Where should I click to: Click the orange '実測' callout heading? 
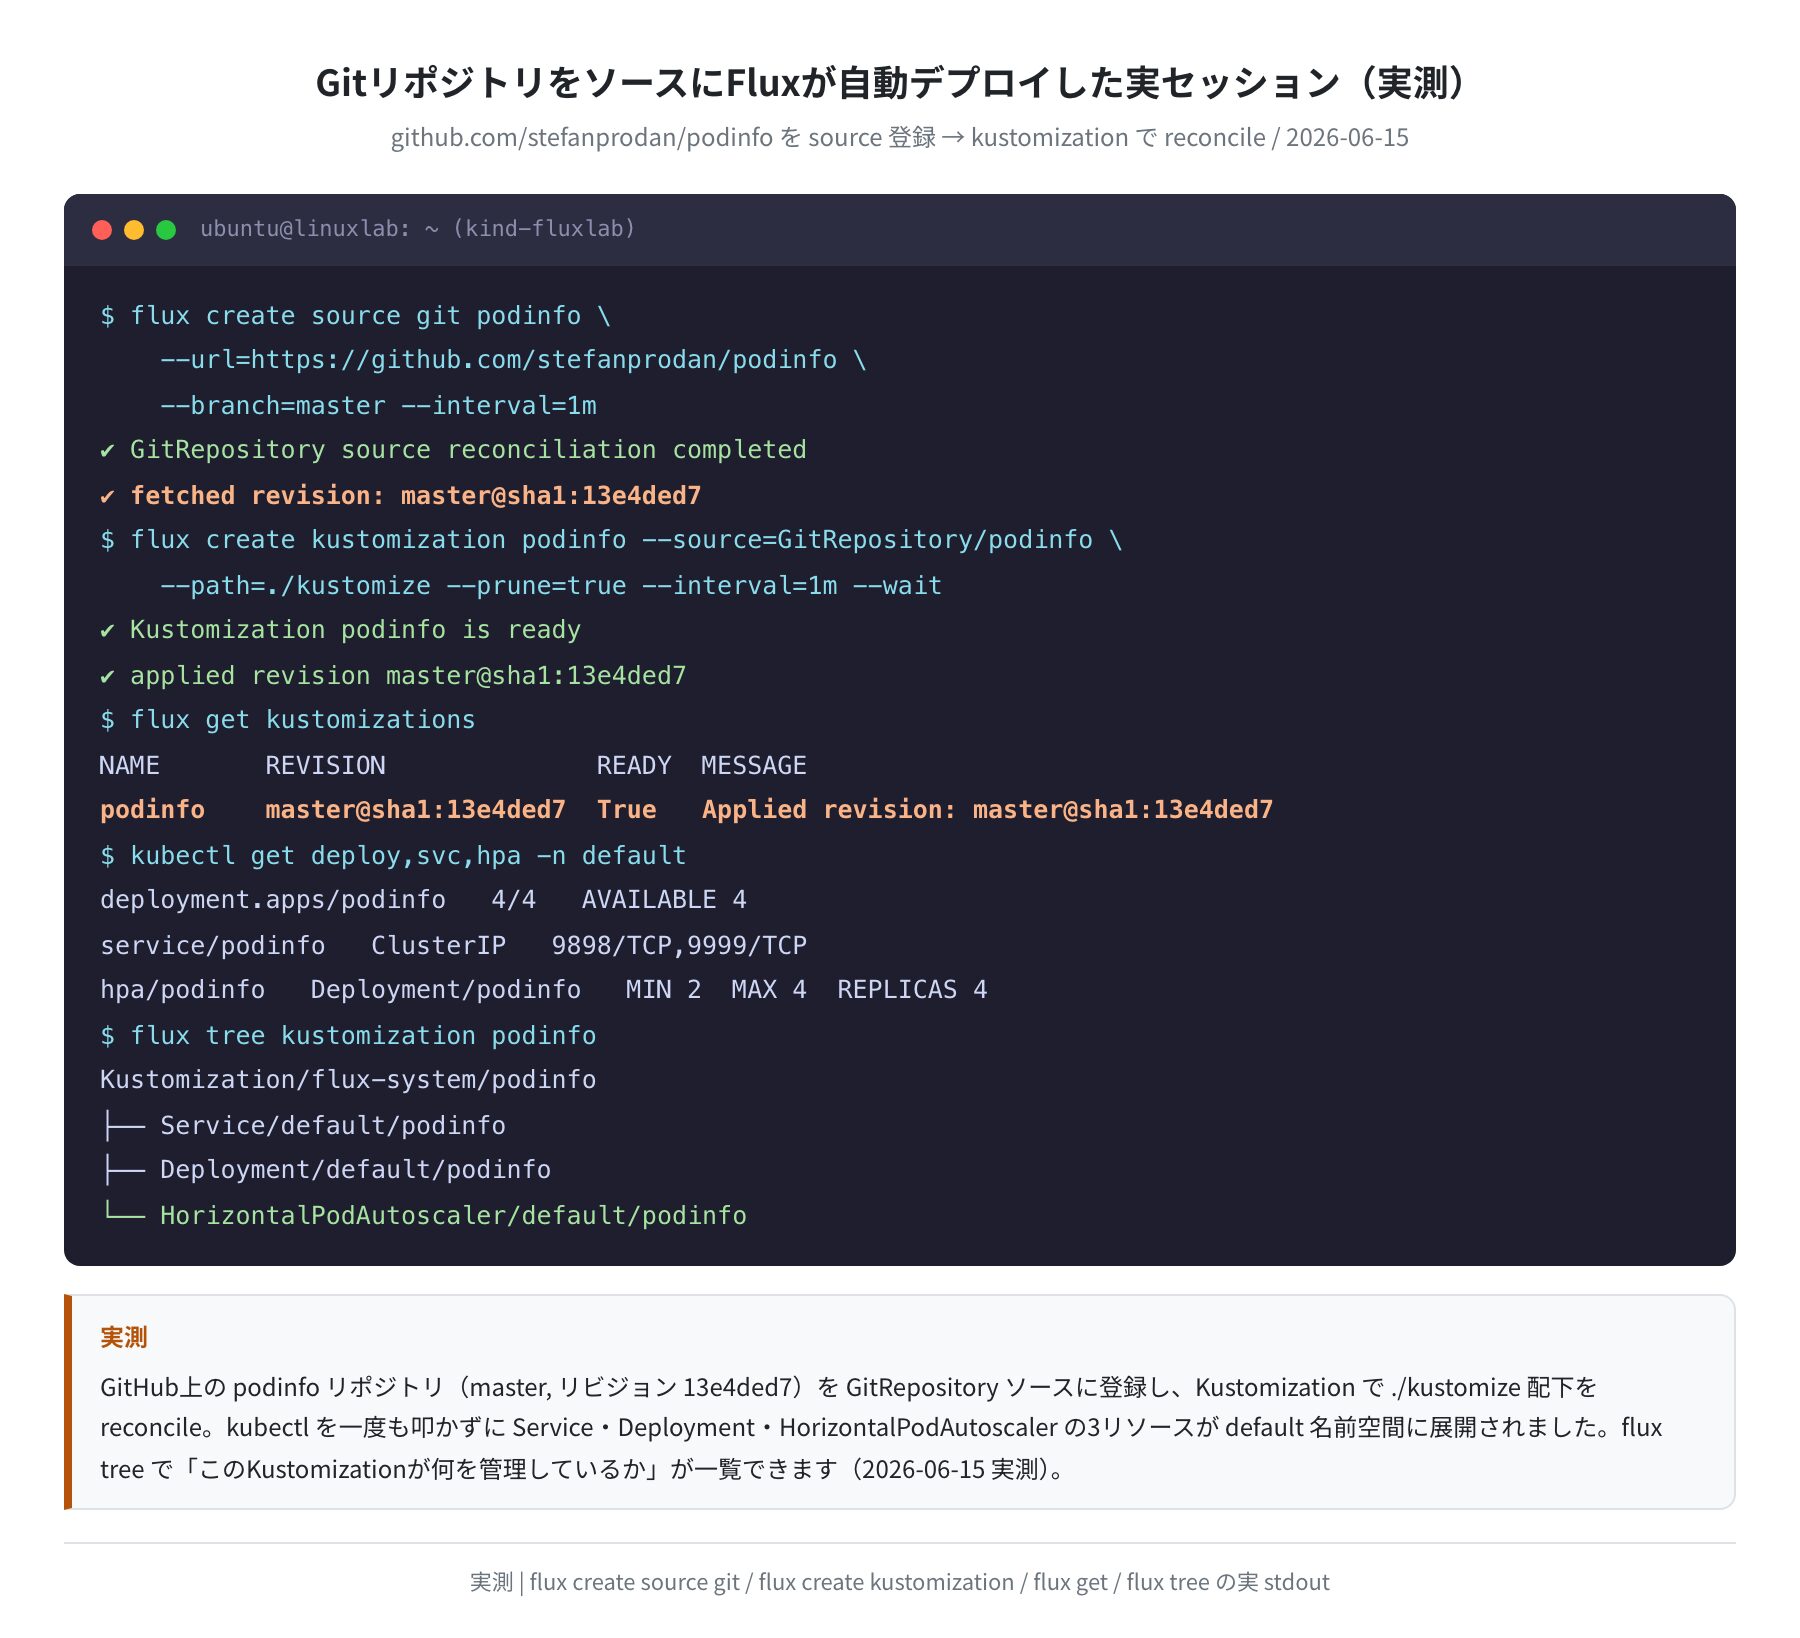(x=124, y=1337)
